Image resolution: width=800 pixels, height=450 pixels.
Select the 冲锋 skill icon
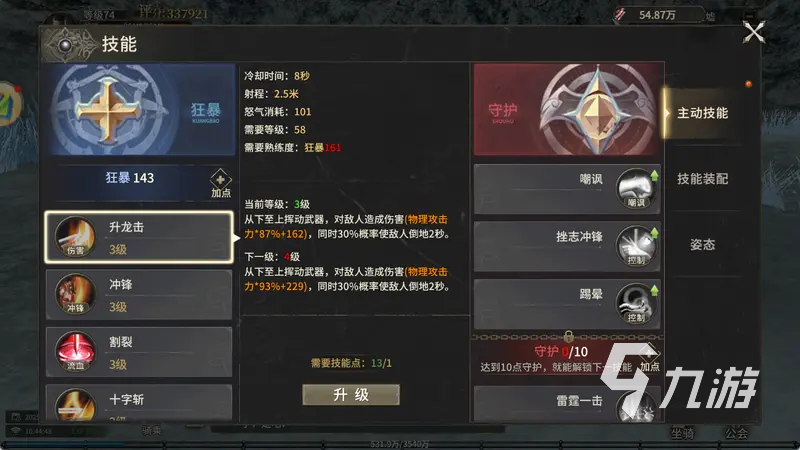tap(76, 294)
